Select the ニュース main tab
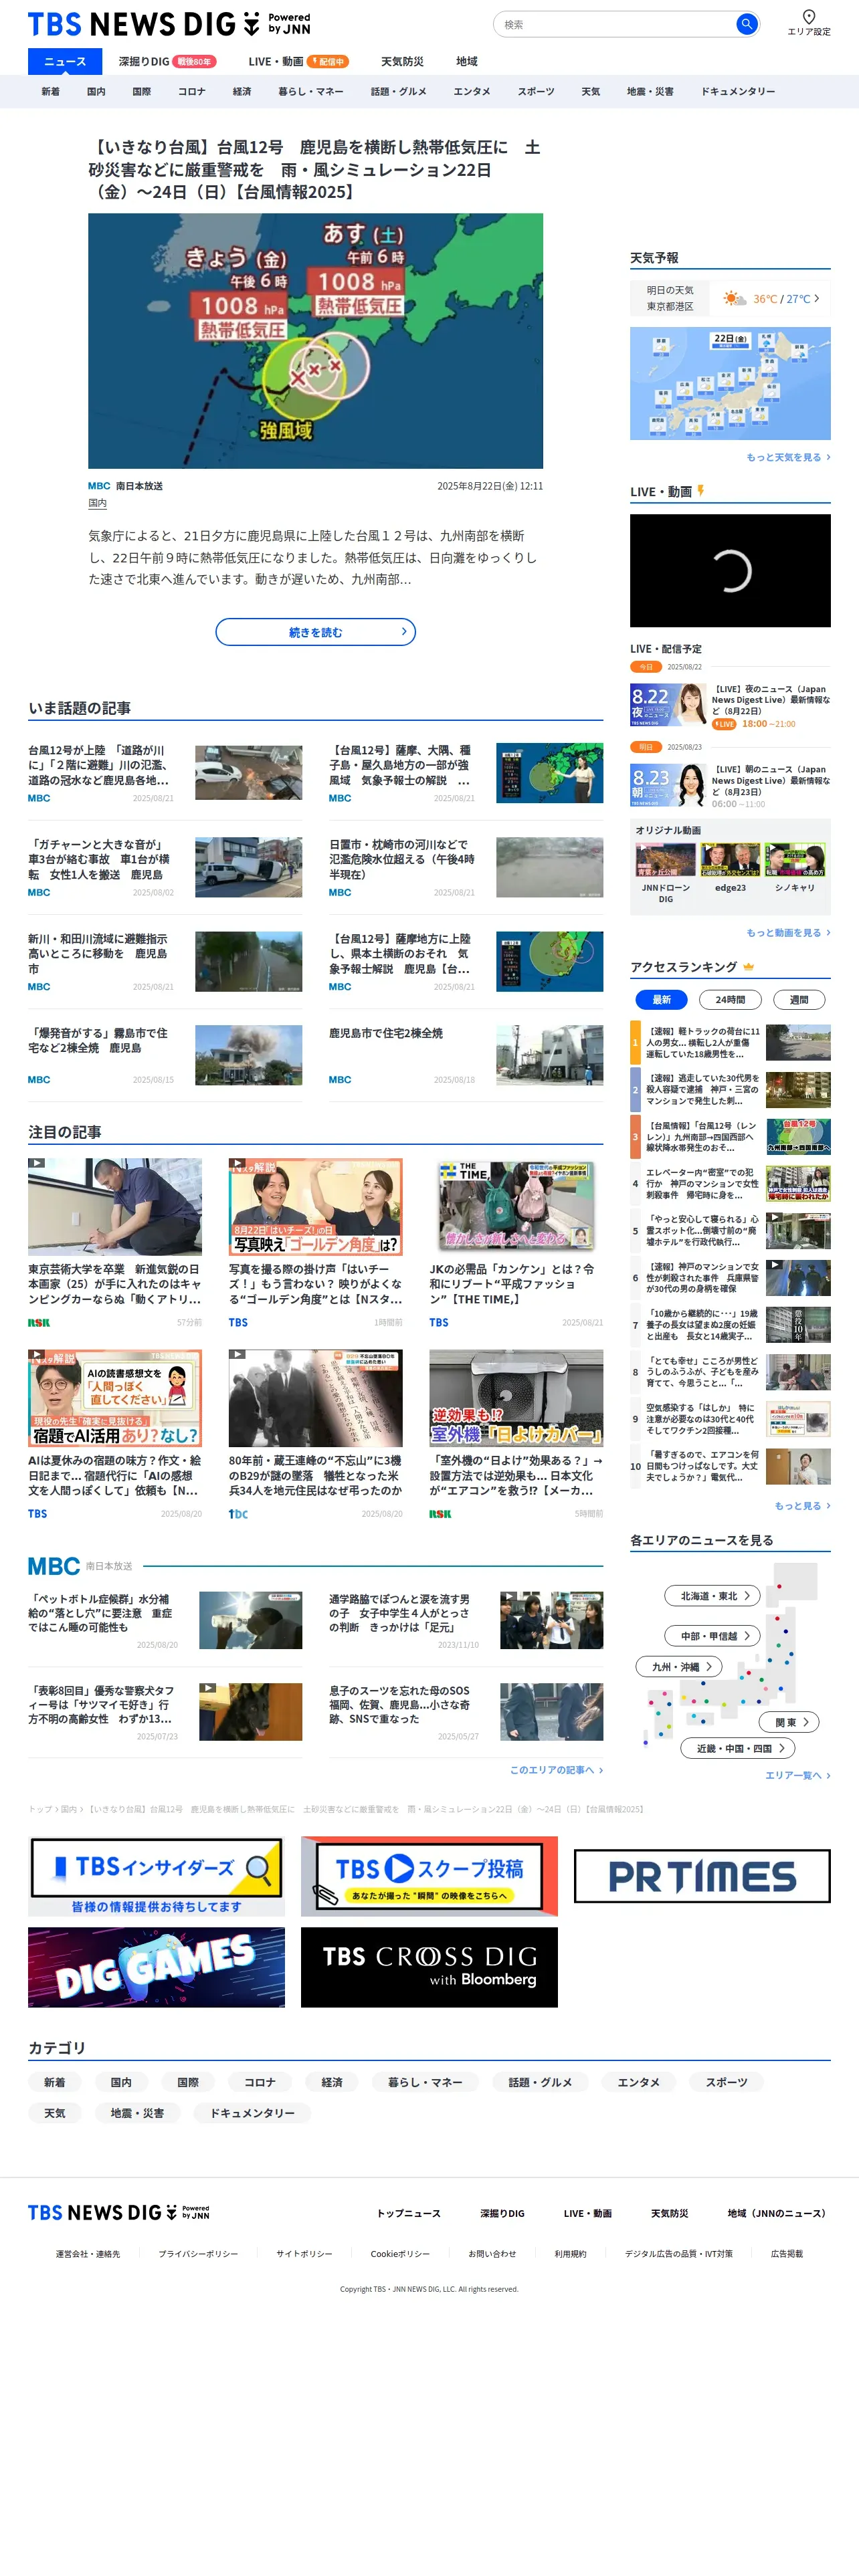The image size is (859, 2576). (x=65, y=61)
